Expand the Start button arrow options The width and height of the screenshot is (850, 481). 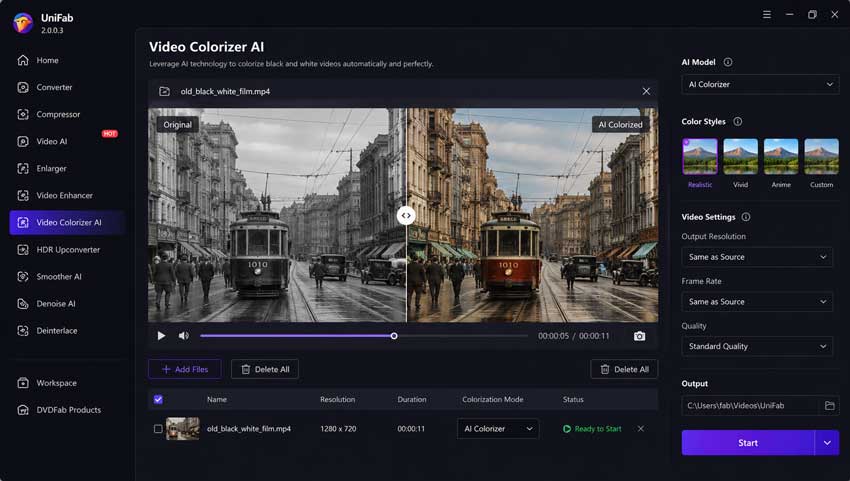(x=827, y=443)
